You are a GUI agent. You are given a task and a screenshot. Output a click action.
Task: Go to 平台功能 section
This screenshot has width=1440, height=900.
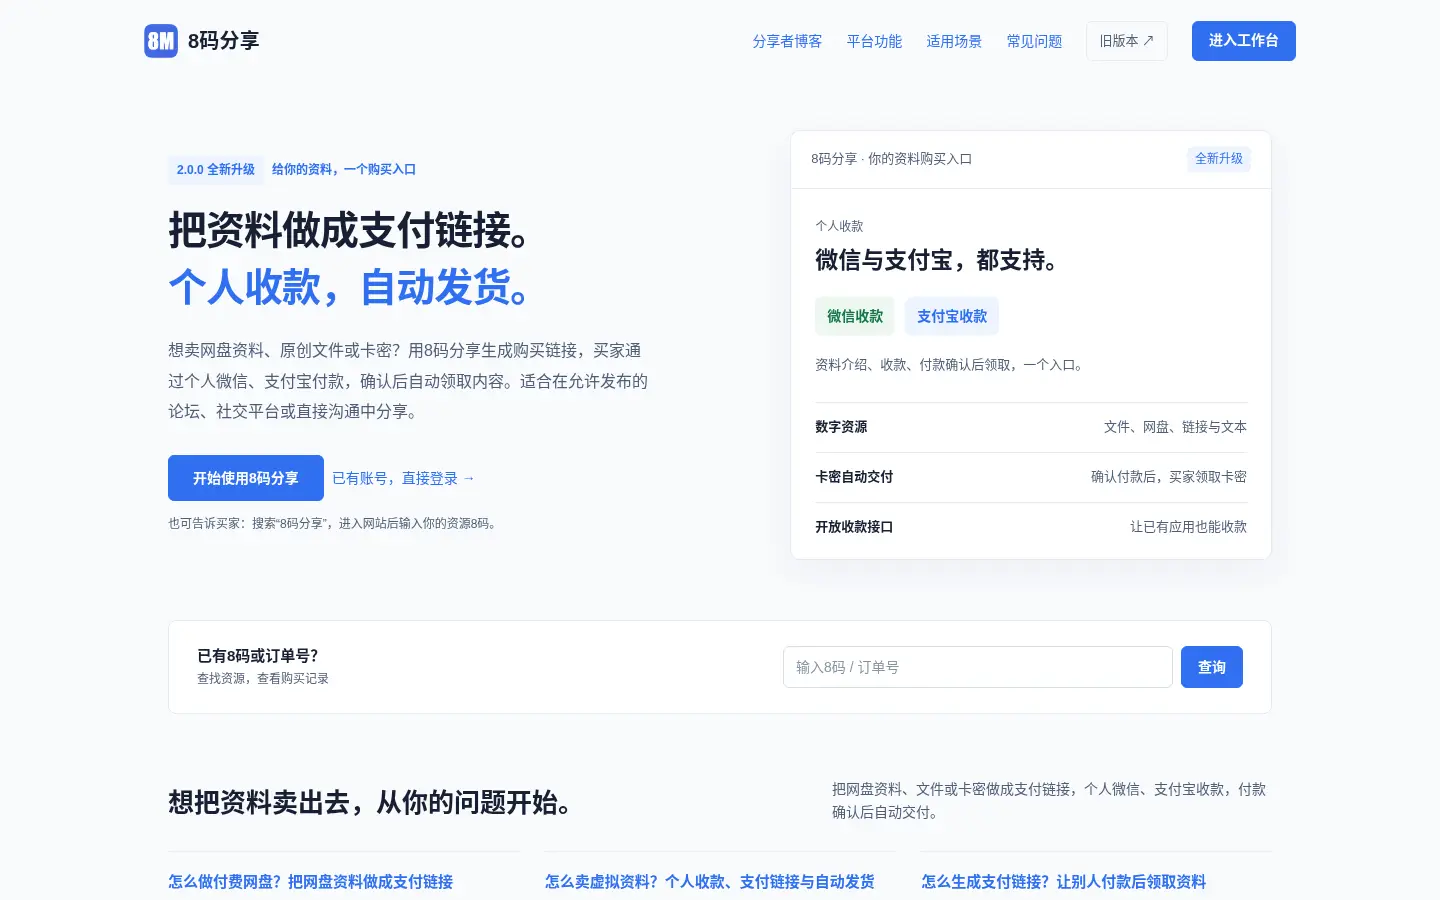pos(874,41)
